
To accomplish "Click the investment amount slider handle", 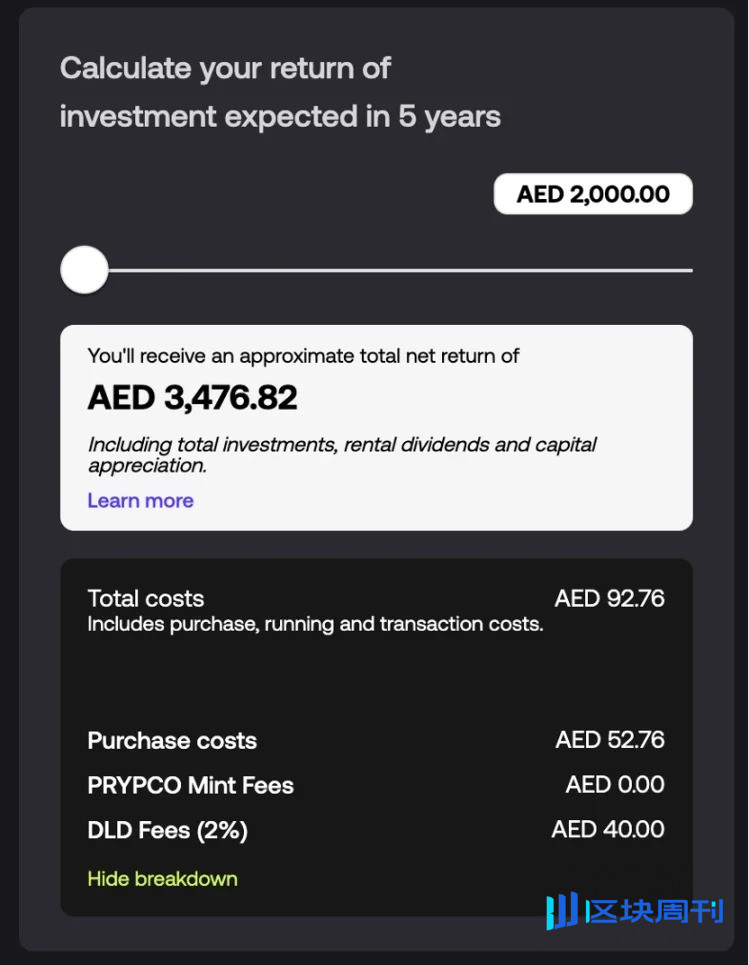I will (x=84, y=270).
